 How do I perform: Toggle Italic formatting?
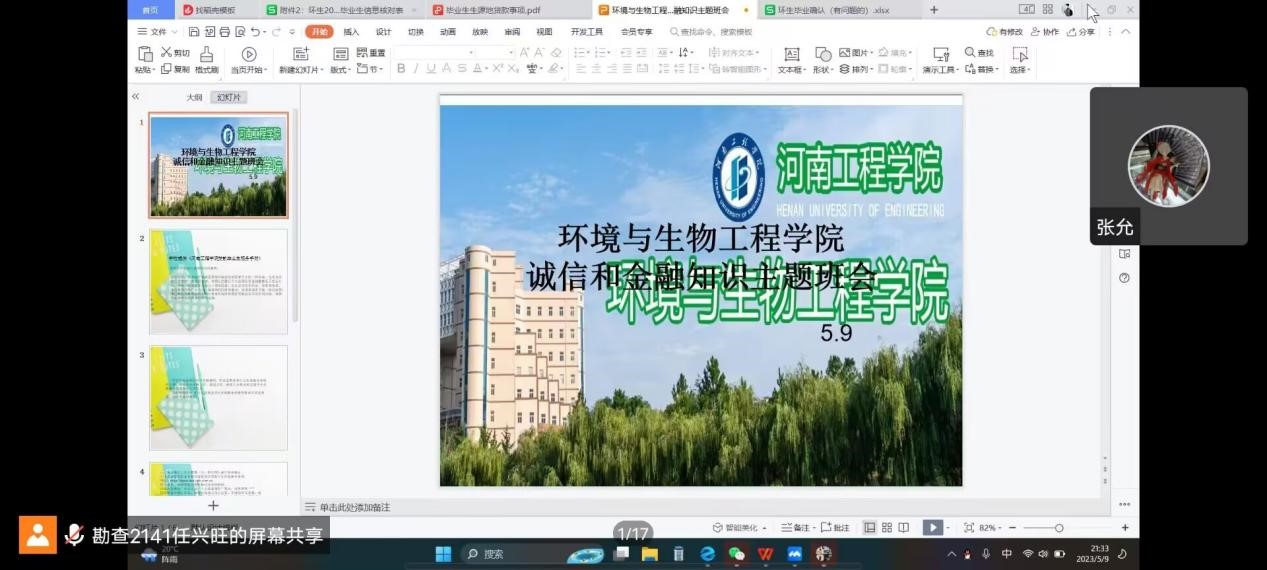[x=416, y=68]
